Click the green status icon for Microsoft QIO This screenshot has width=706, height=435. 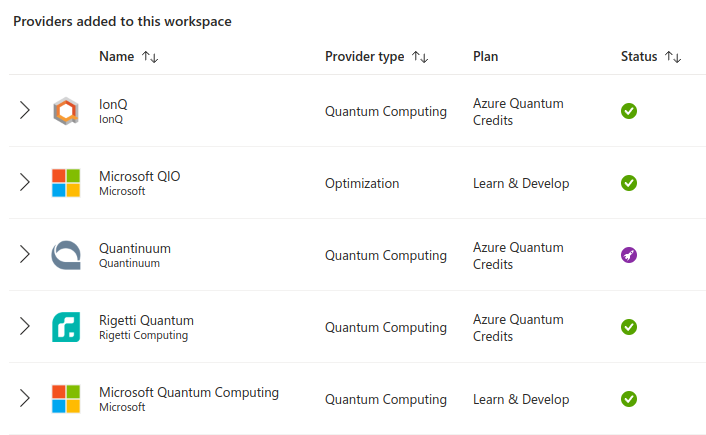629,183
